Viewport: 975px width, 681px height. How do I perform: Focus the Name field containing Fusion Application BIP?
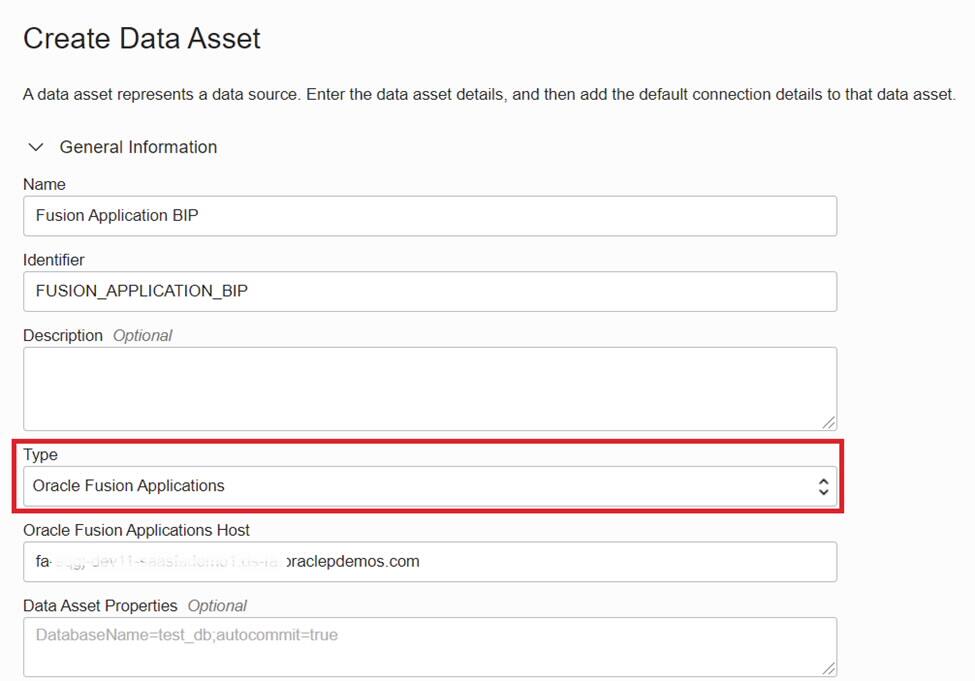tap(430, 215)
